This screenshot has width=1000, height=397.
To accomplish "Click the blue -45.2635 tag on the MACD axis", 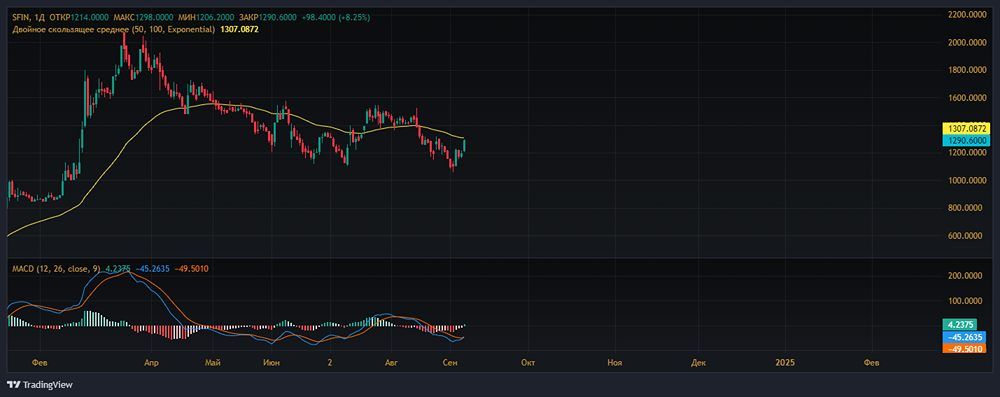I will click(963, 336).
